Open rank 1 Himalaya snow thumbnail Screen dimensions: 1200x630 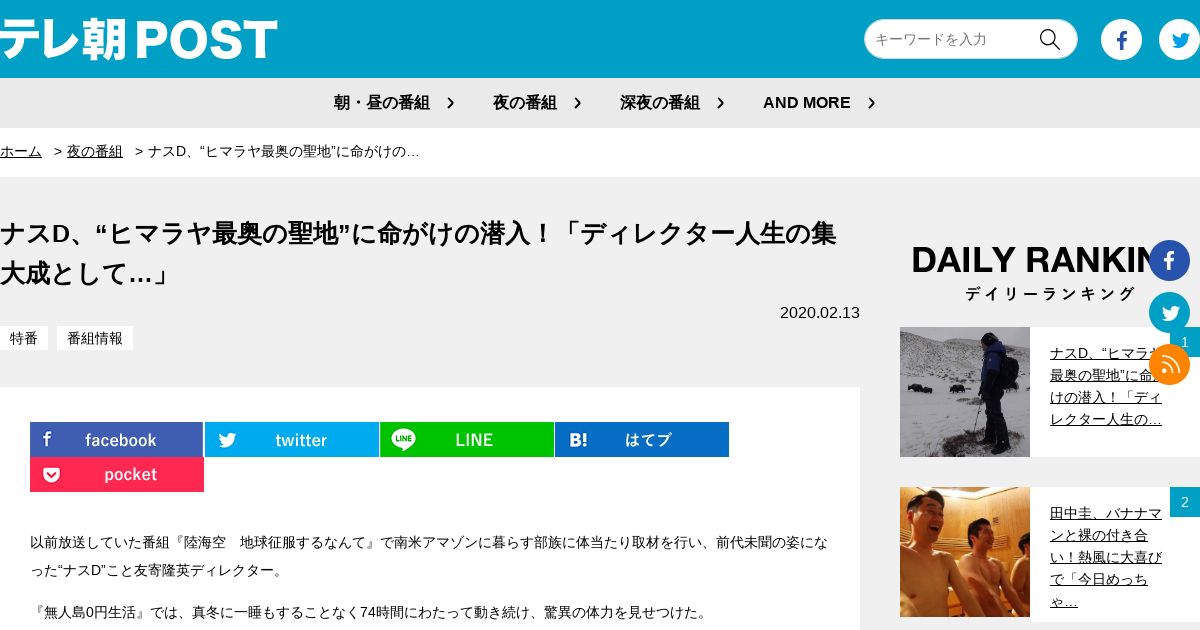coord(965,392)
